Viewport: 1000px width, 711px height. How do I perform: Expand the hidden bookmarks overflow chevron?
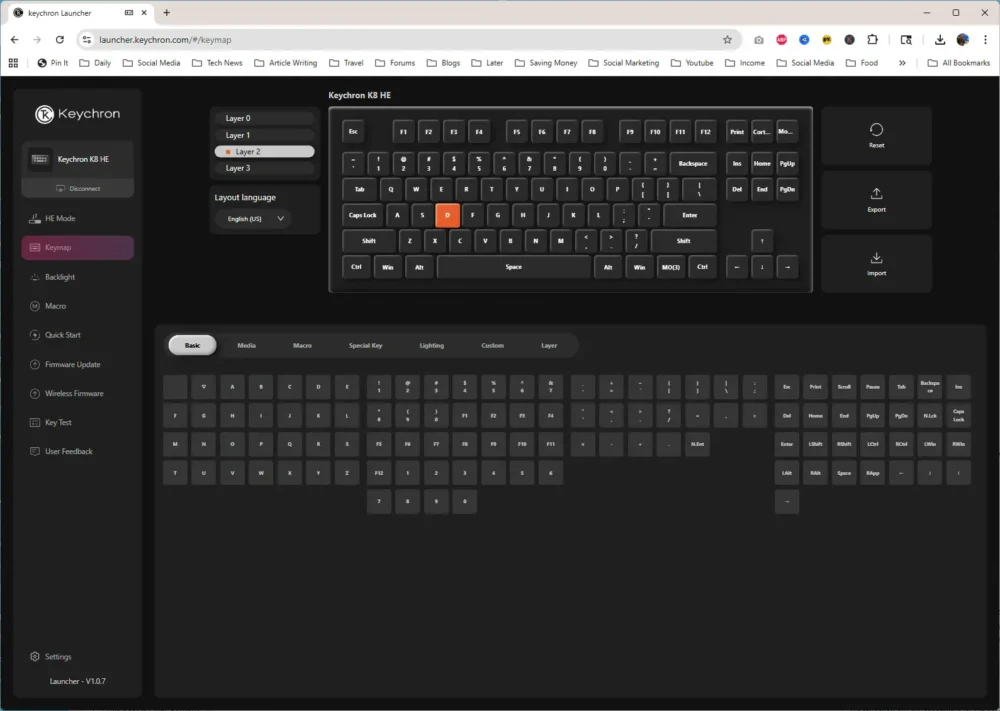pyautogui.click(x=902, y=62)
